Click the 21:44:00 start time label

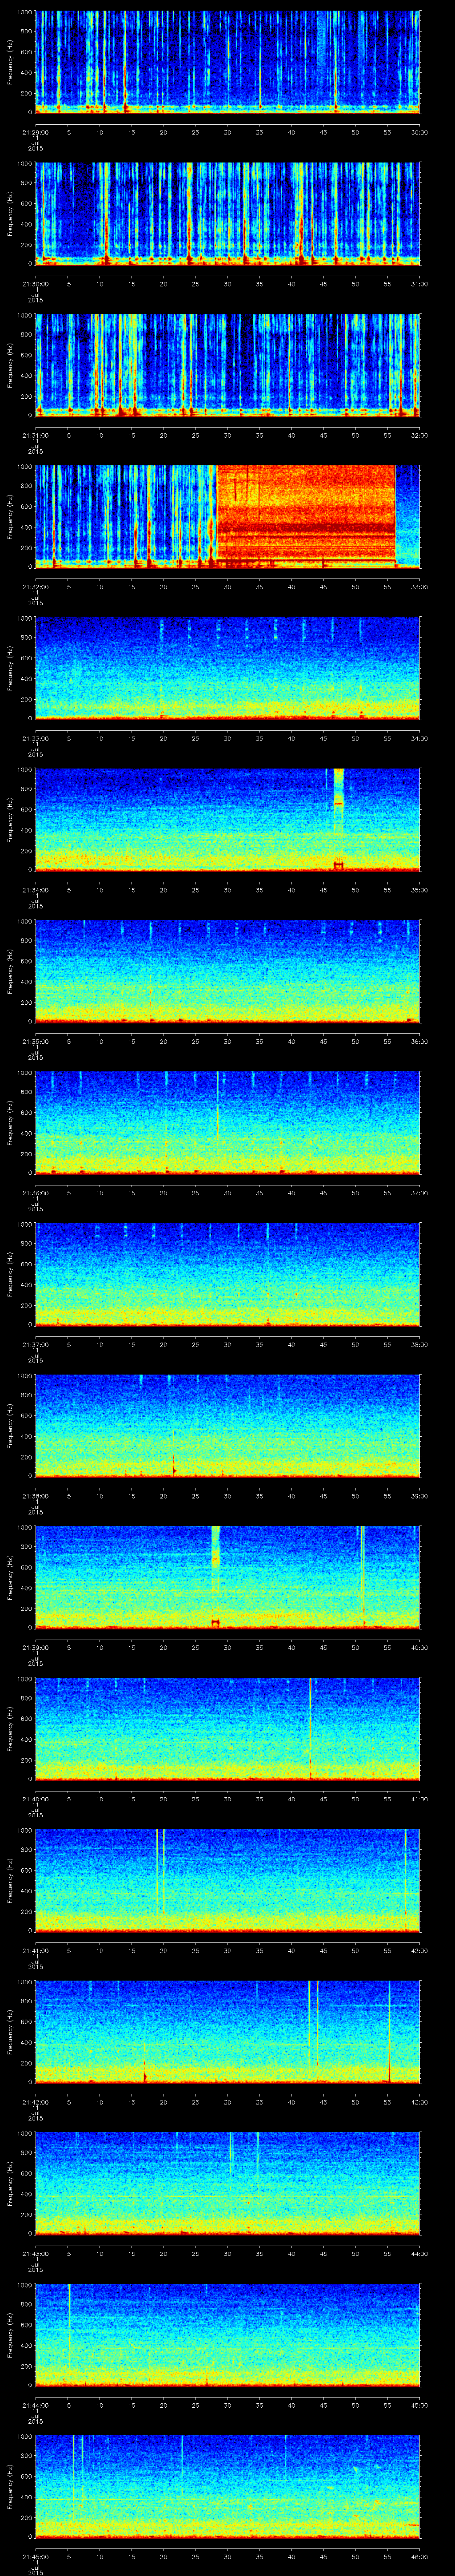click(35, 2405)
